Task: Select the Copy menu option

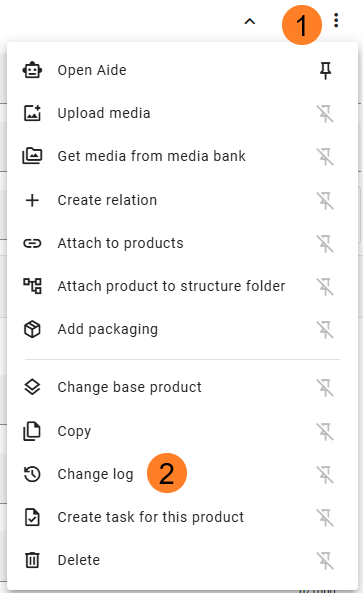Action: coord(182,431)
